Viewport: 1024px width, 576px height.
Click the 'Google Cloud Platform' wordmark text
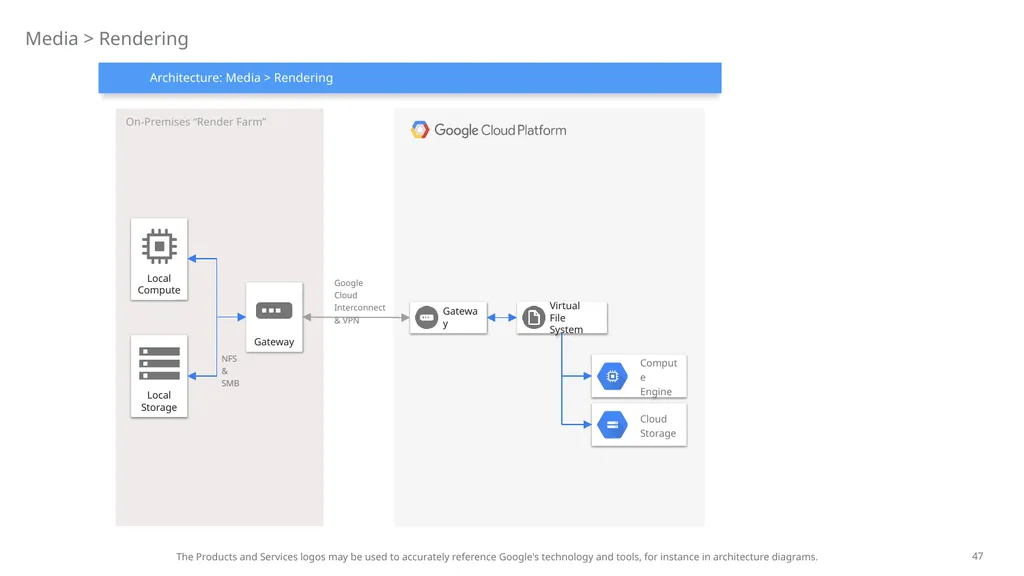500,130
